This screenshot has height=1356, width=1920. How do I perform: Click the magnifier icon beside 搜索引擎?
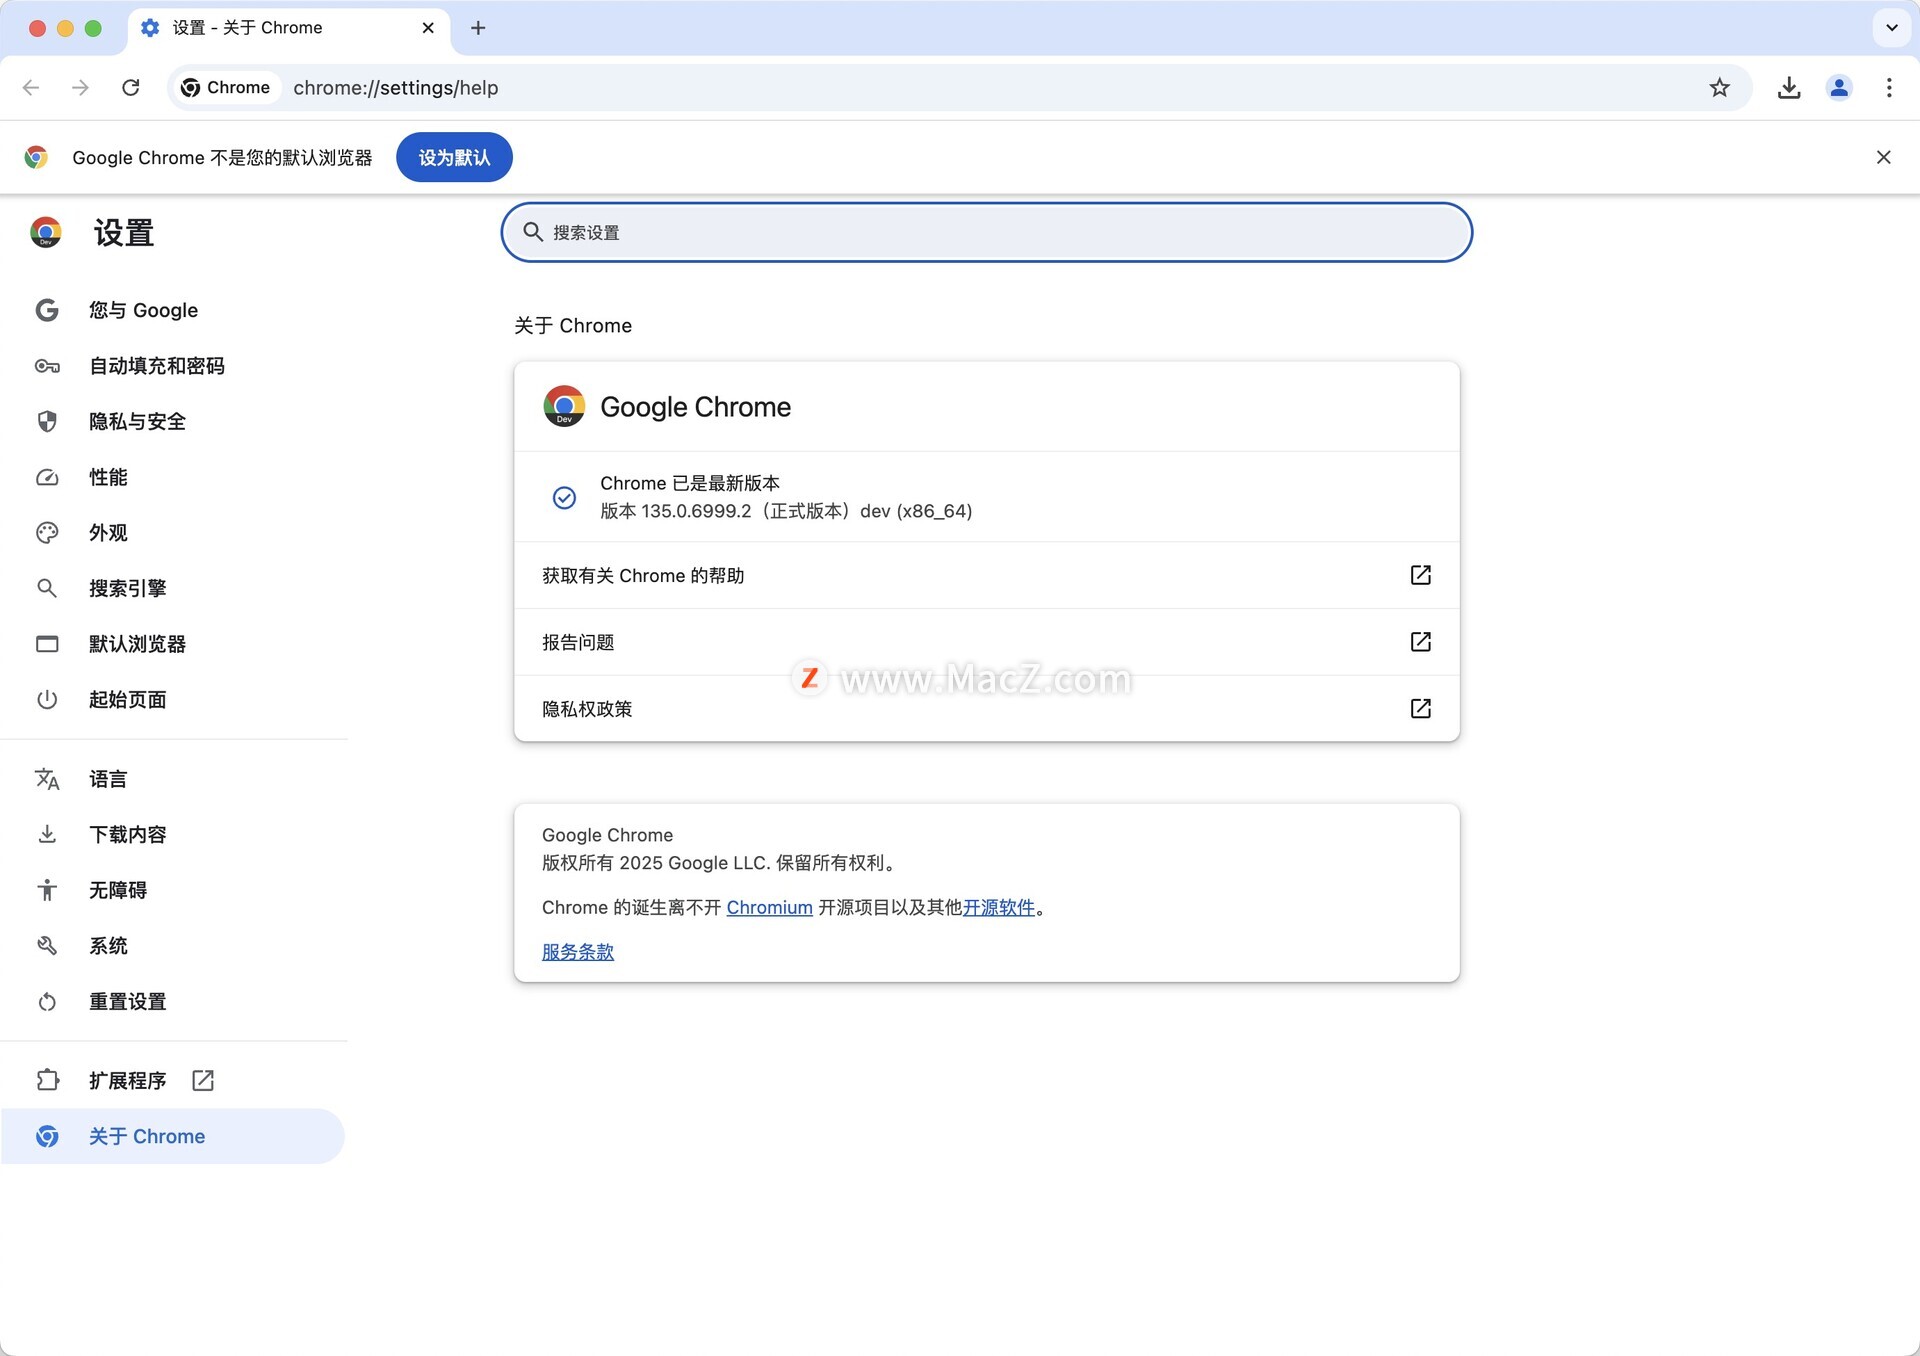point(47,588)
